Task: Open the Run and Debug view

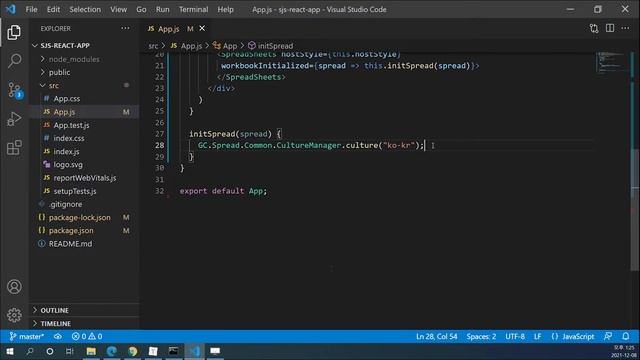Action: click(x=14, y=119)
